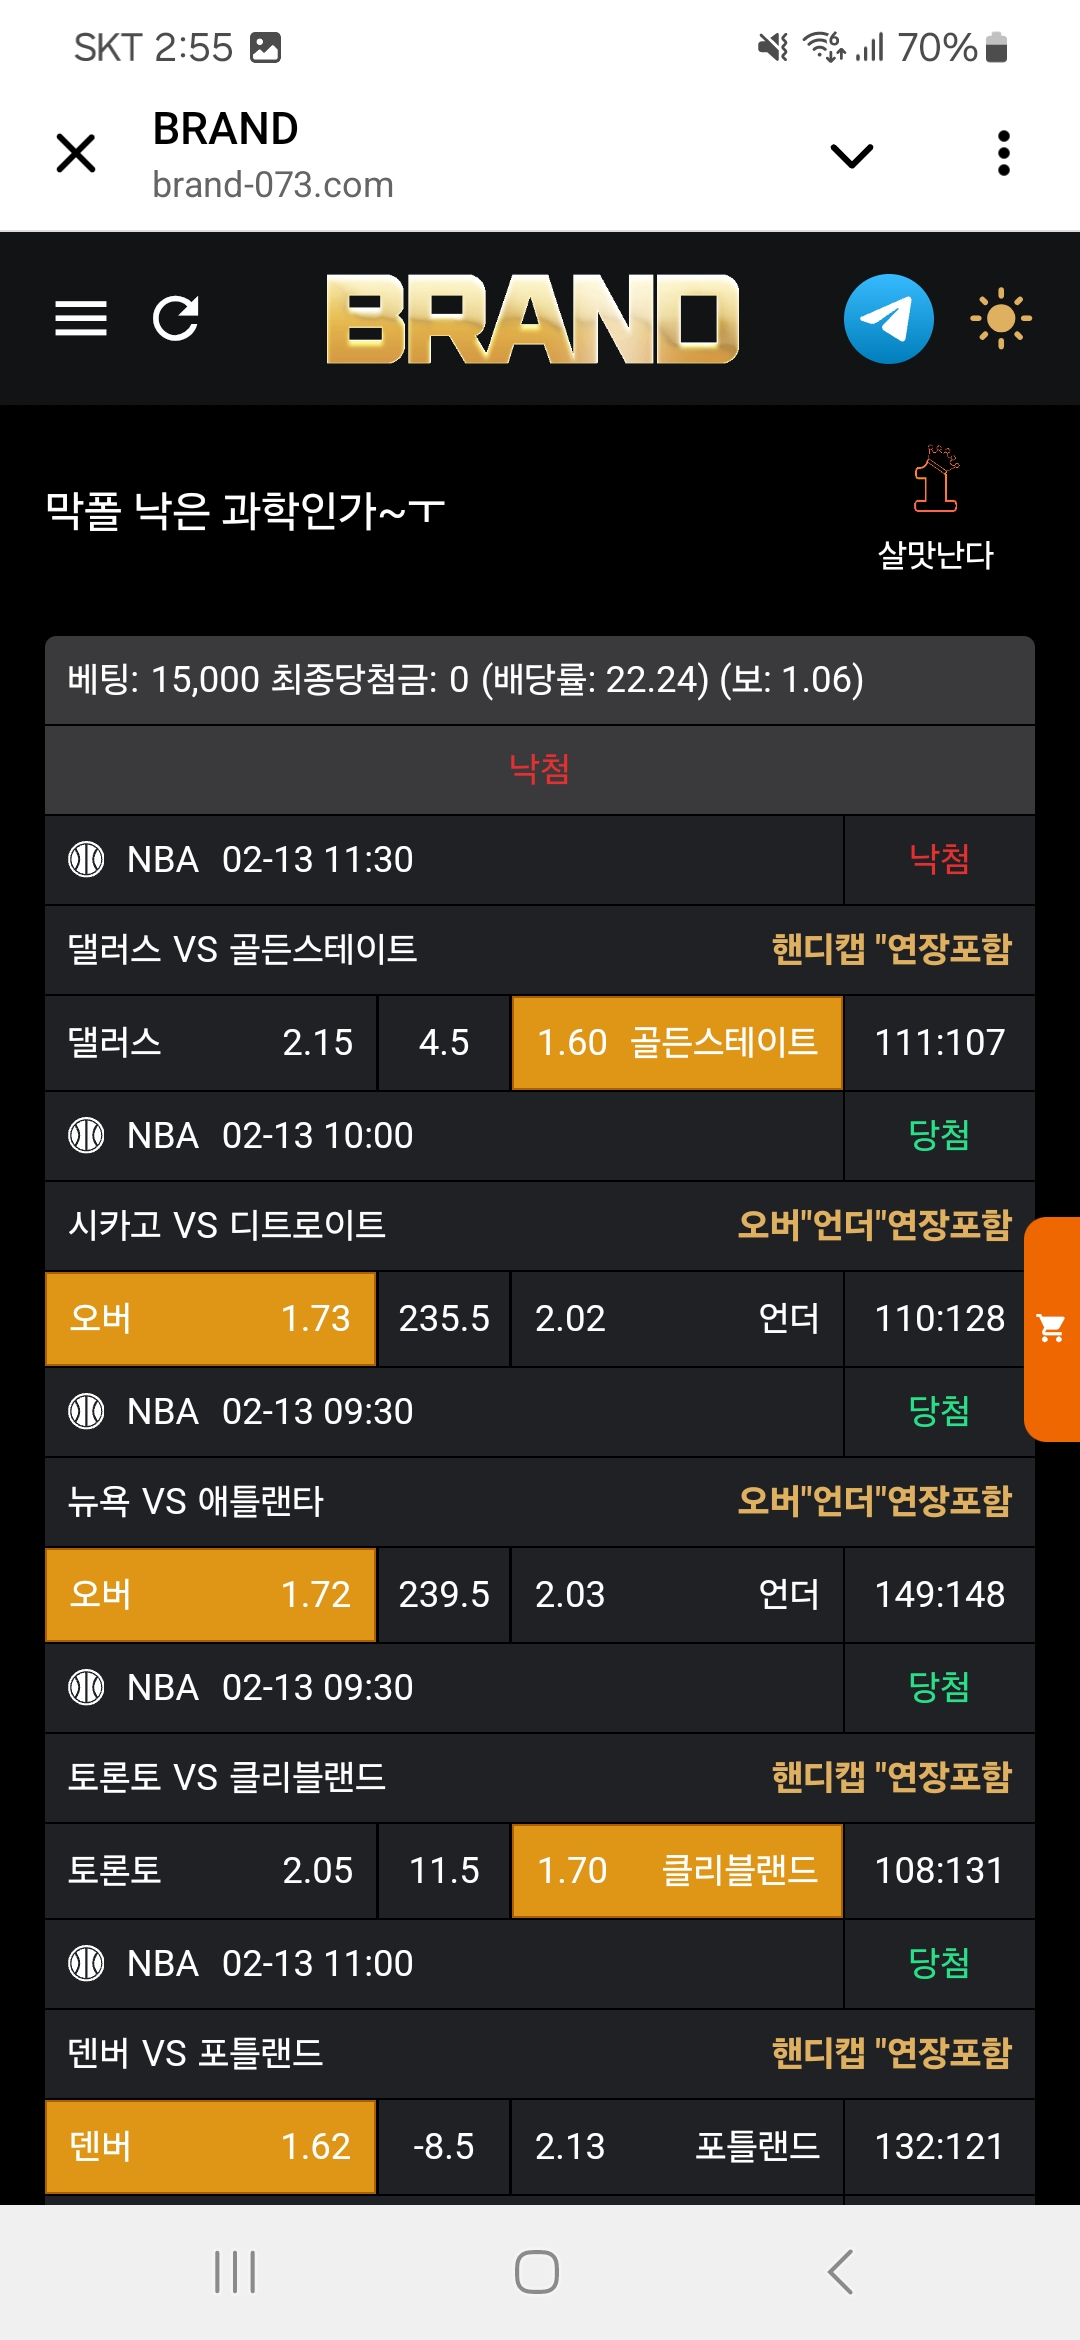Tap the 포틀랜드 2.13 odds cell
This screenshot has height=2340, width=1080.
pos(677,2146)
